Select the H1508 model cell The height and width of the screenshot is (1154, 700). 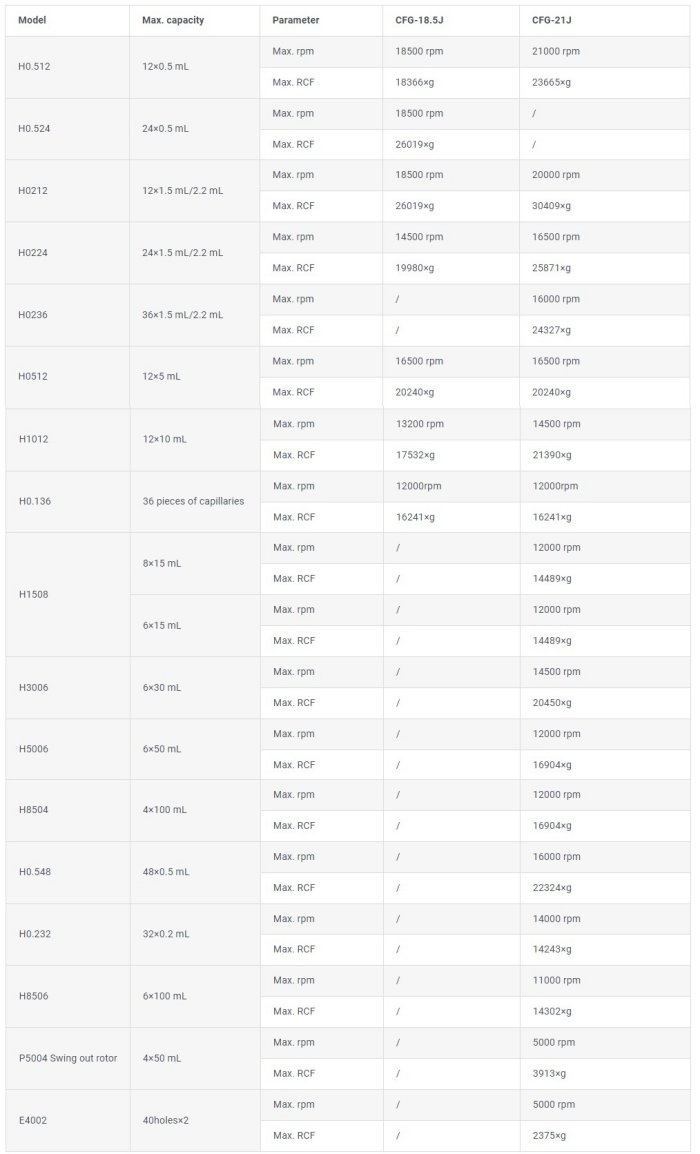tap(33, 594)
